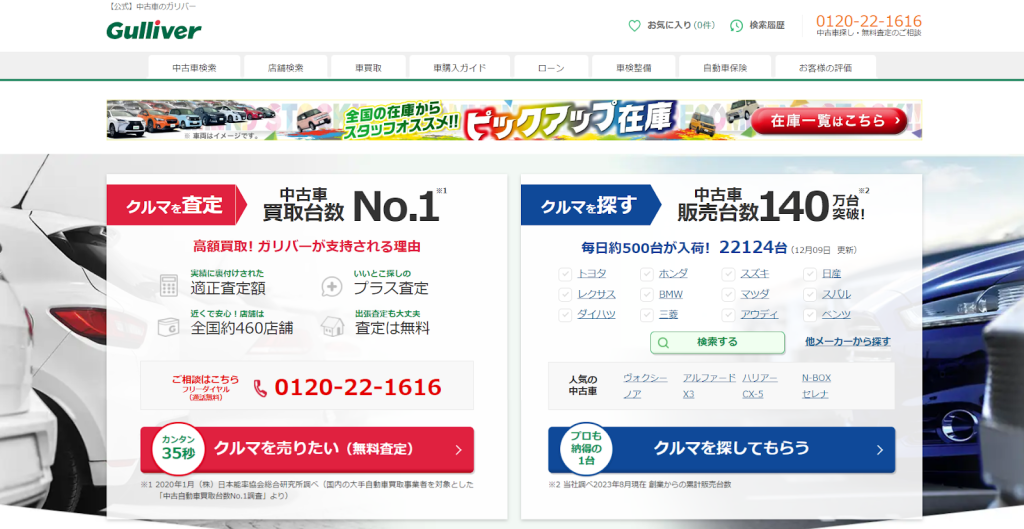Click the store icon beside 全国約460店舗
Image resolution: width=1024 pixels, height=529 pixels.
pyautogui.click(x=169, y=325)
